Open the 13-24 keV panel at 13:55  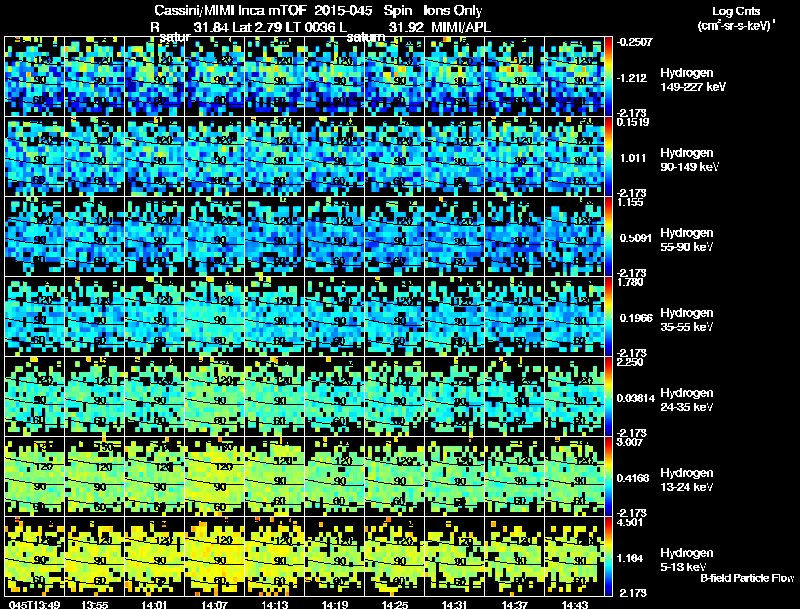click(94, 477)
